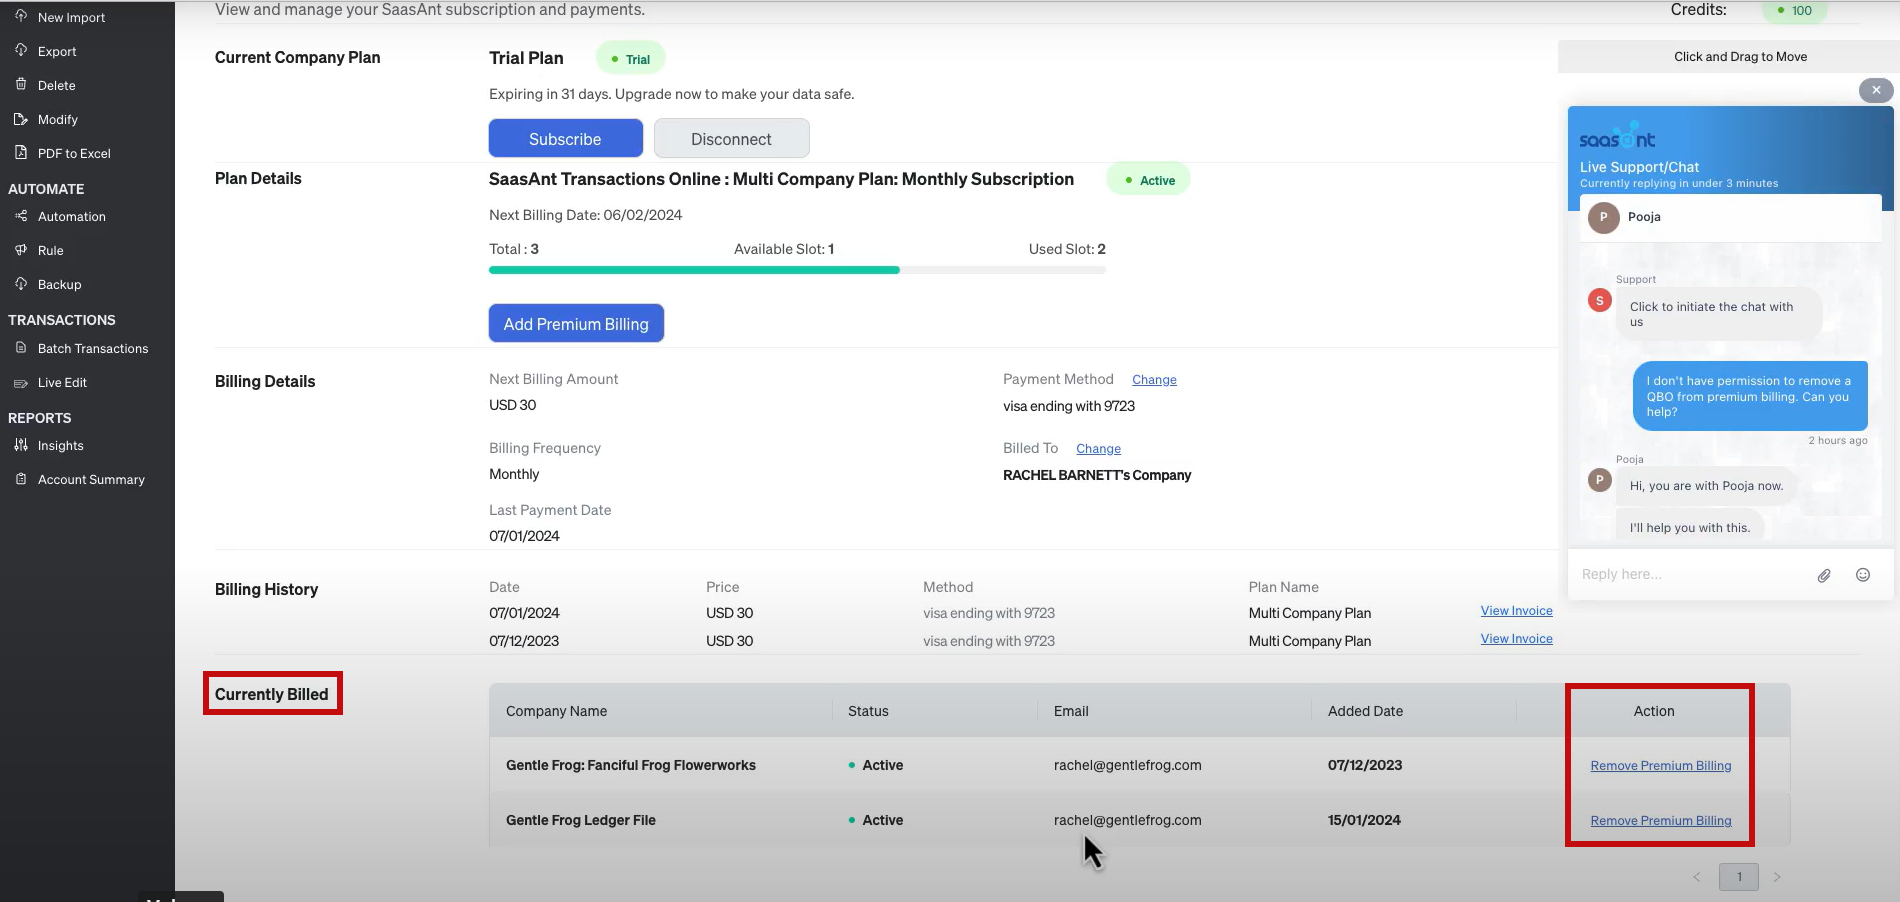This screenshot has width=1900, height=902.
Task: Click the visa ending with 9723 payment method
Action: click(x=1069, y=406)
